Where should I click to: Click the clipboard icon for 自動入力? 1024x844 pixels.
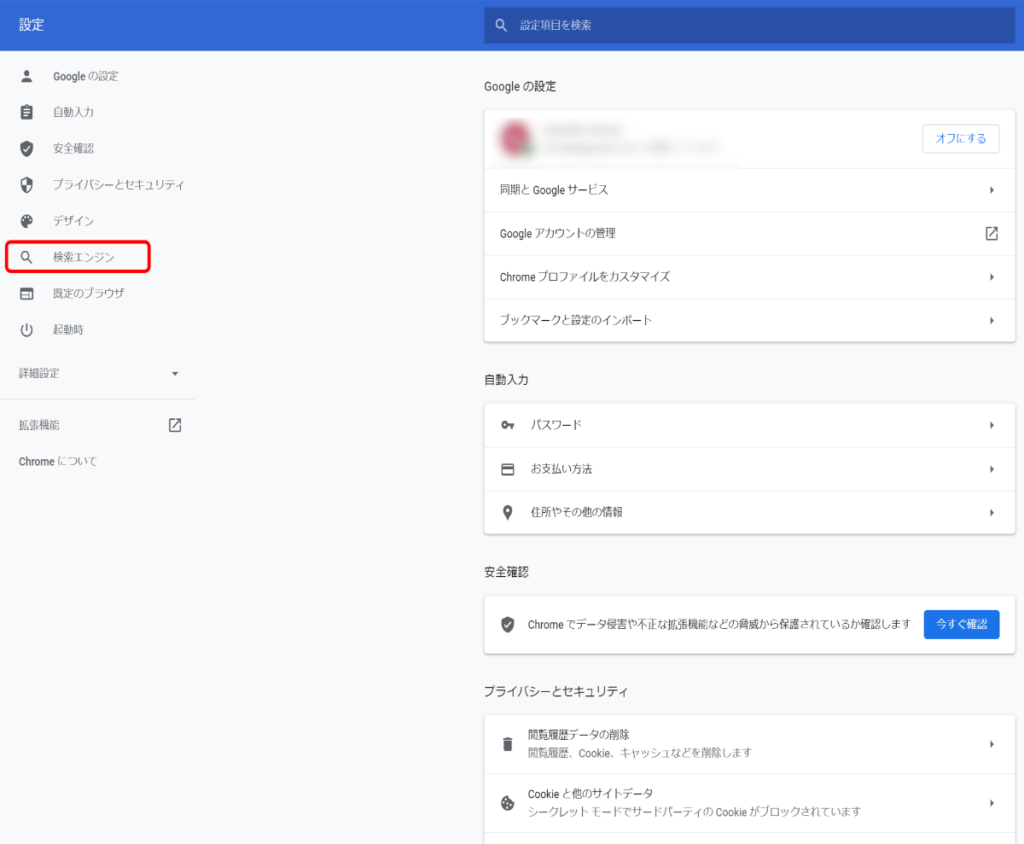click(x=27, y=112)
